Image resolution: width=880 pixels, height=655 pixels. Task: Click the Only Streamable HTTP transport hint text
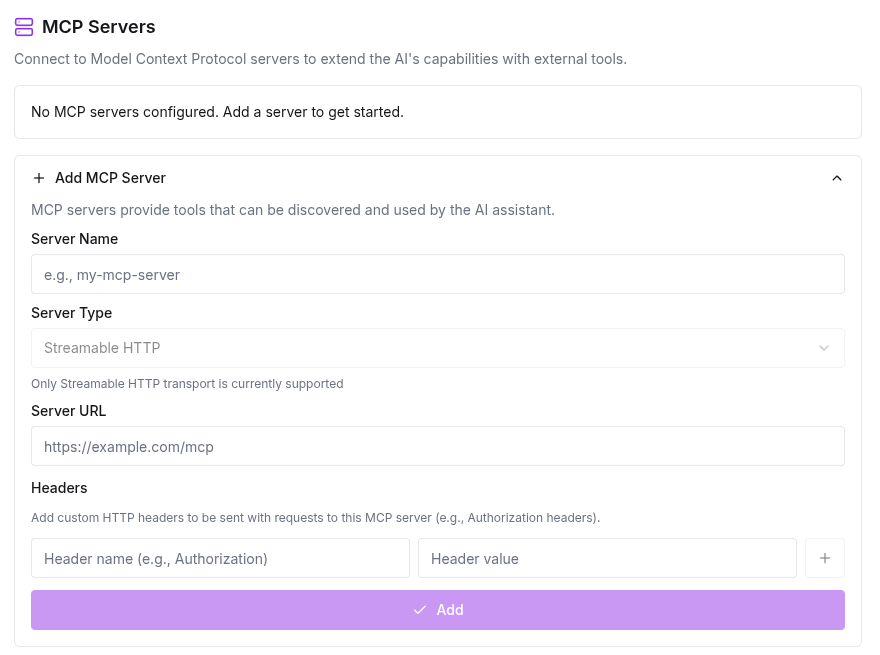point(187,384)
